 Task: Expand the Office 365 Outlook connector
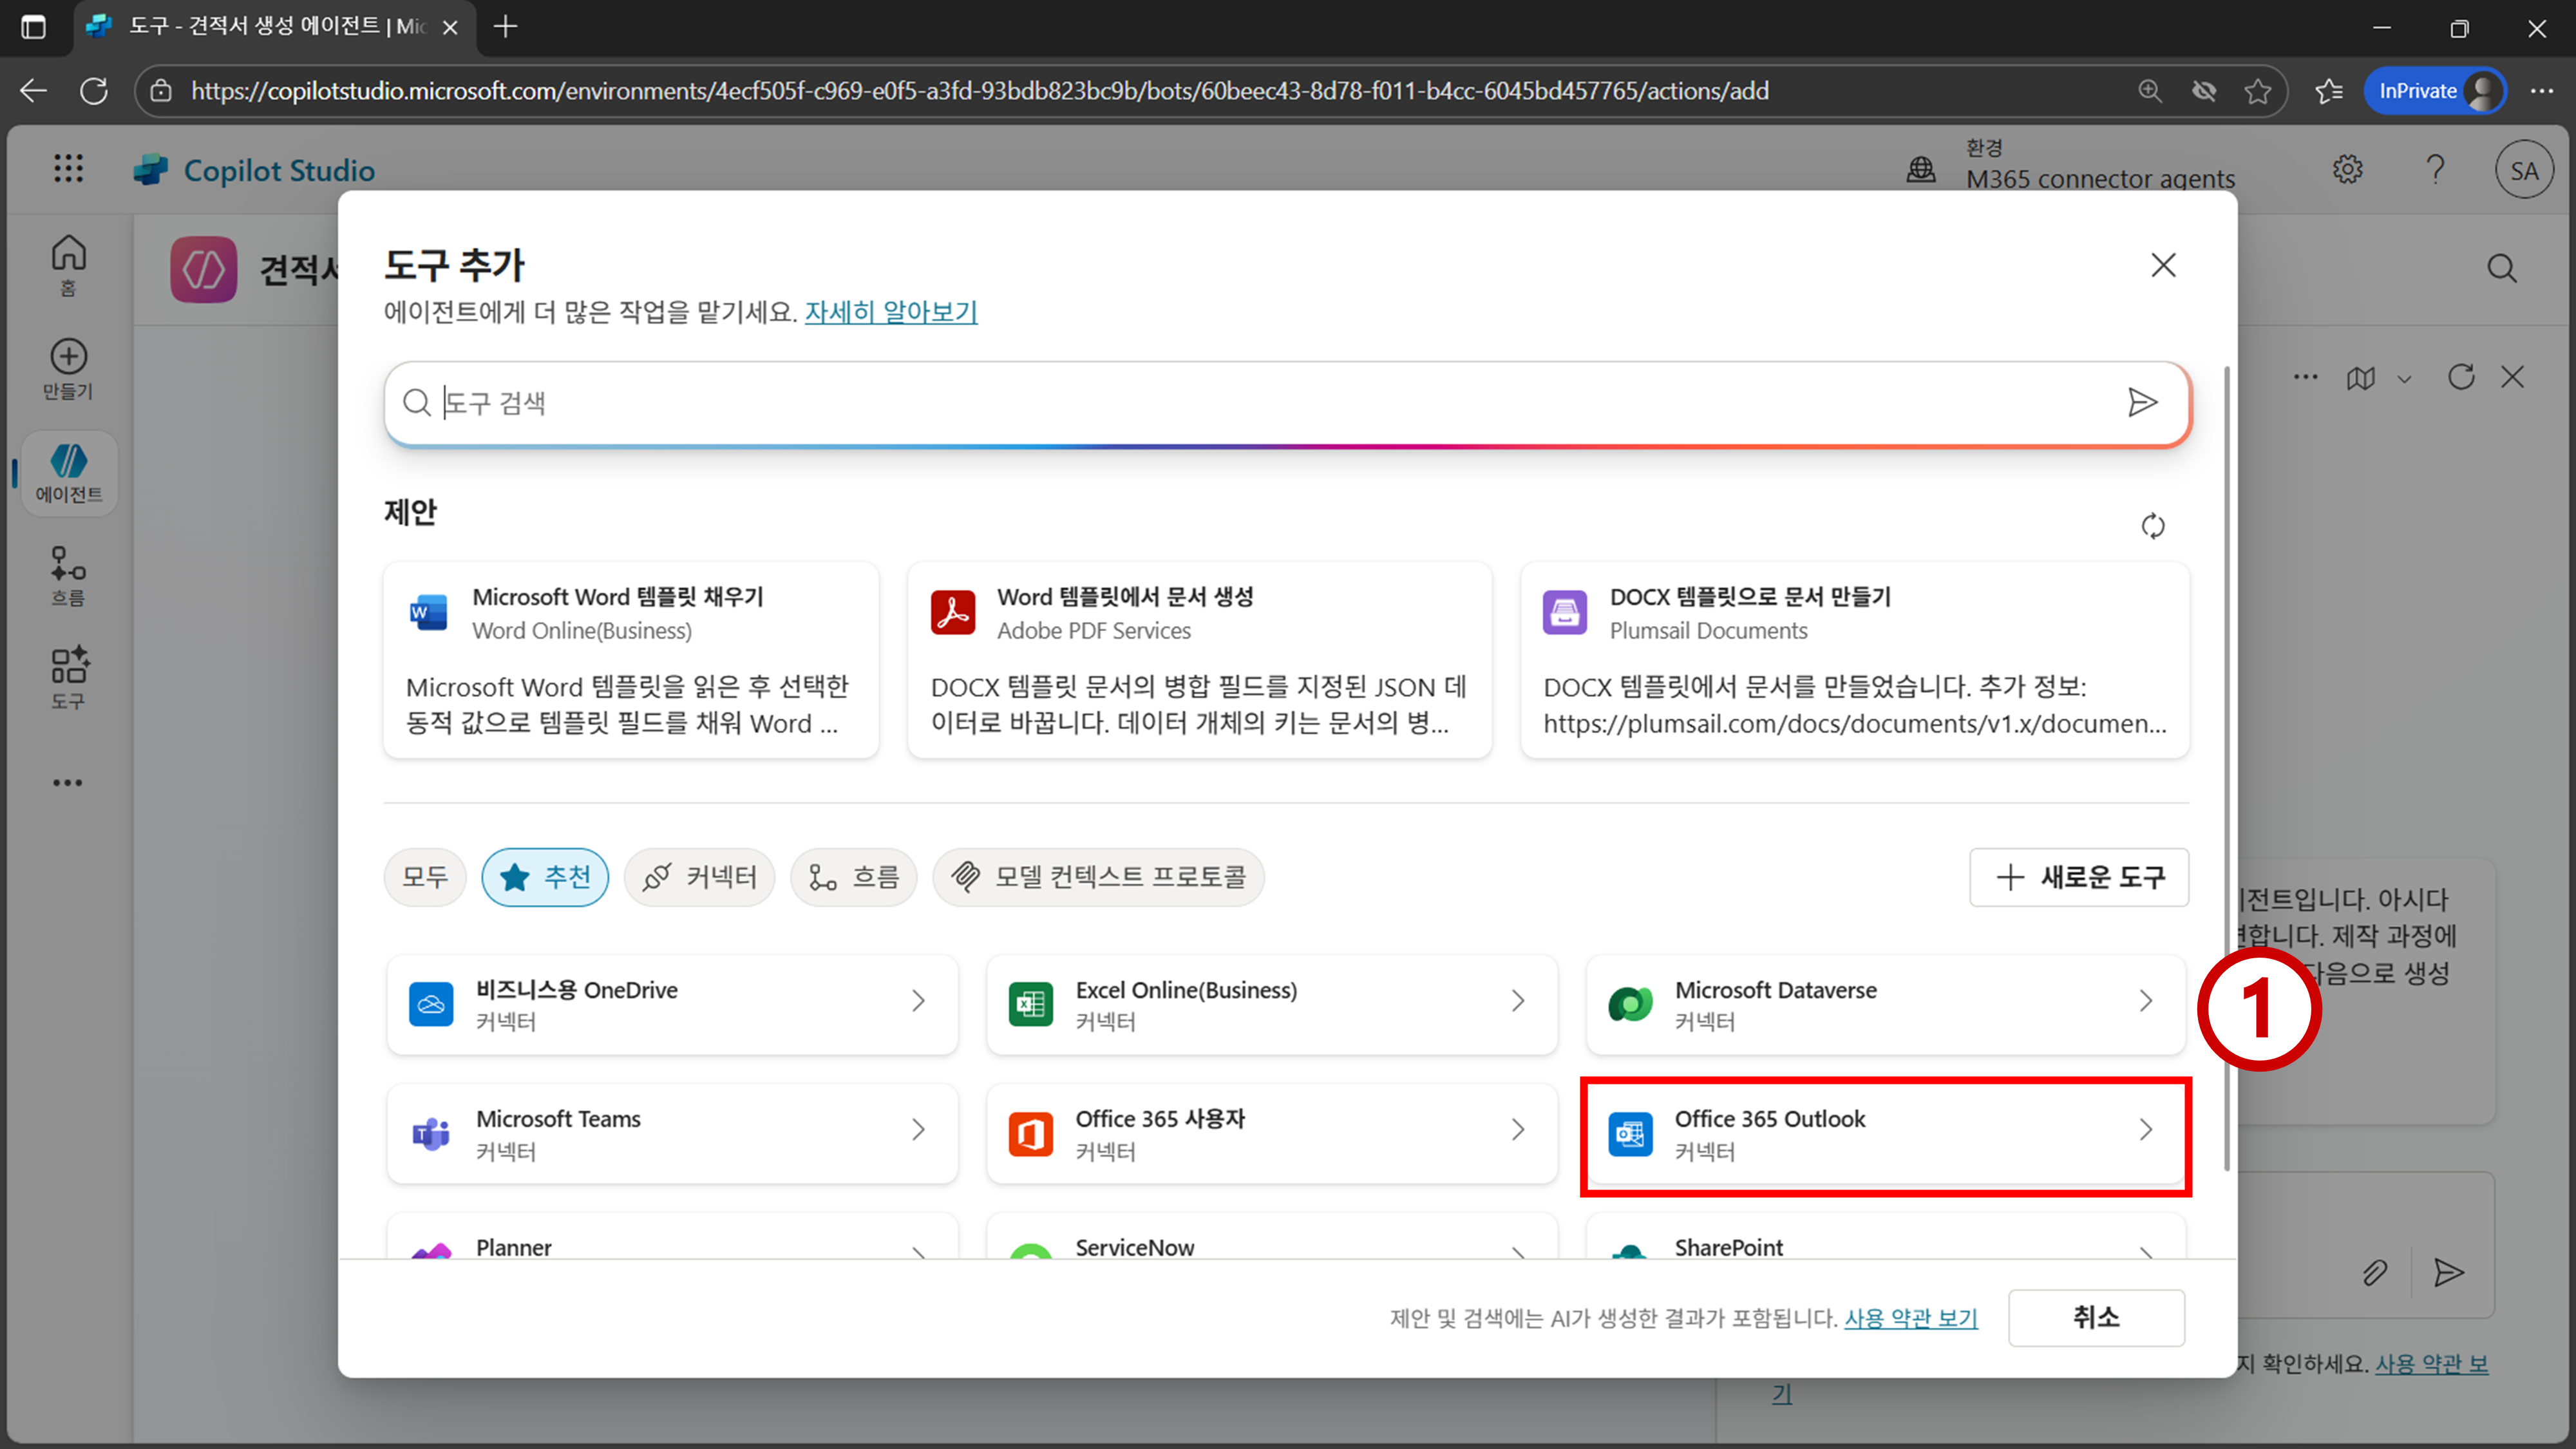(x=1884, y=1134)
